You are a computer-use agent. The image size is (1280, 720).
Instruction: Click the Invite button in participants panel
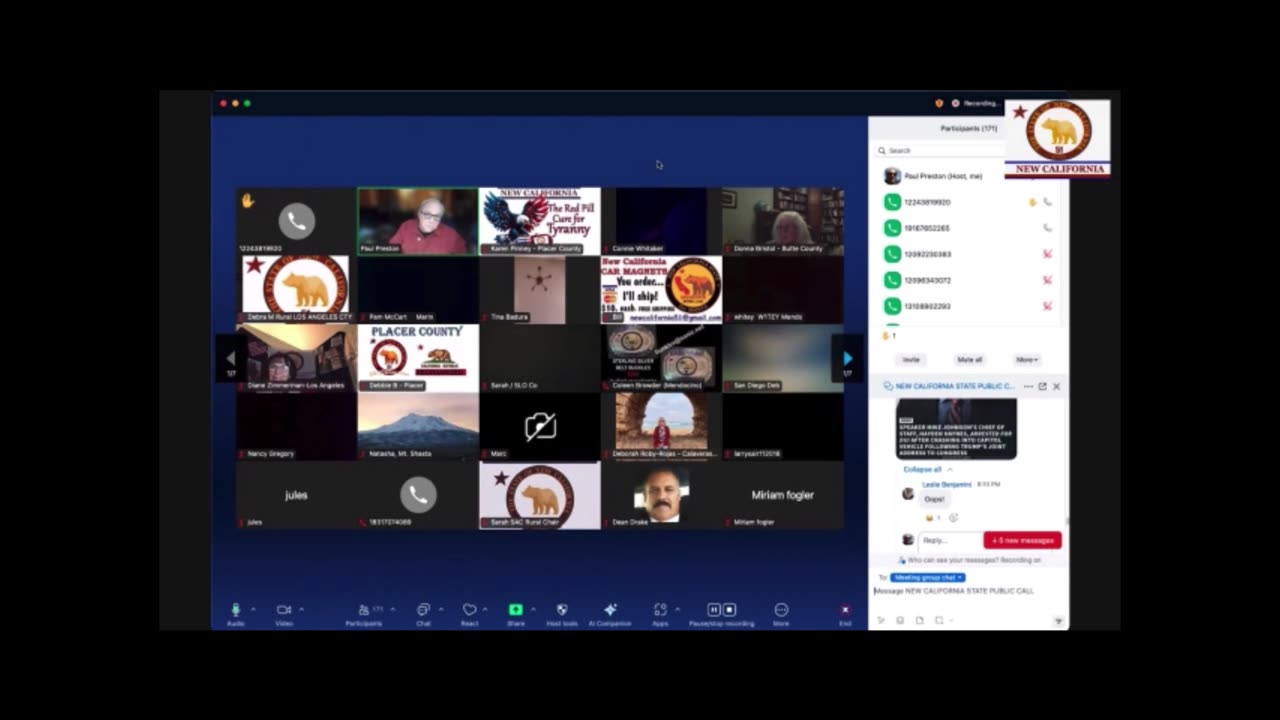tap(911, 359)
